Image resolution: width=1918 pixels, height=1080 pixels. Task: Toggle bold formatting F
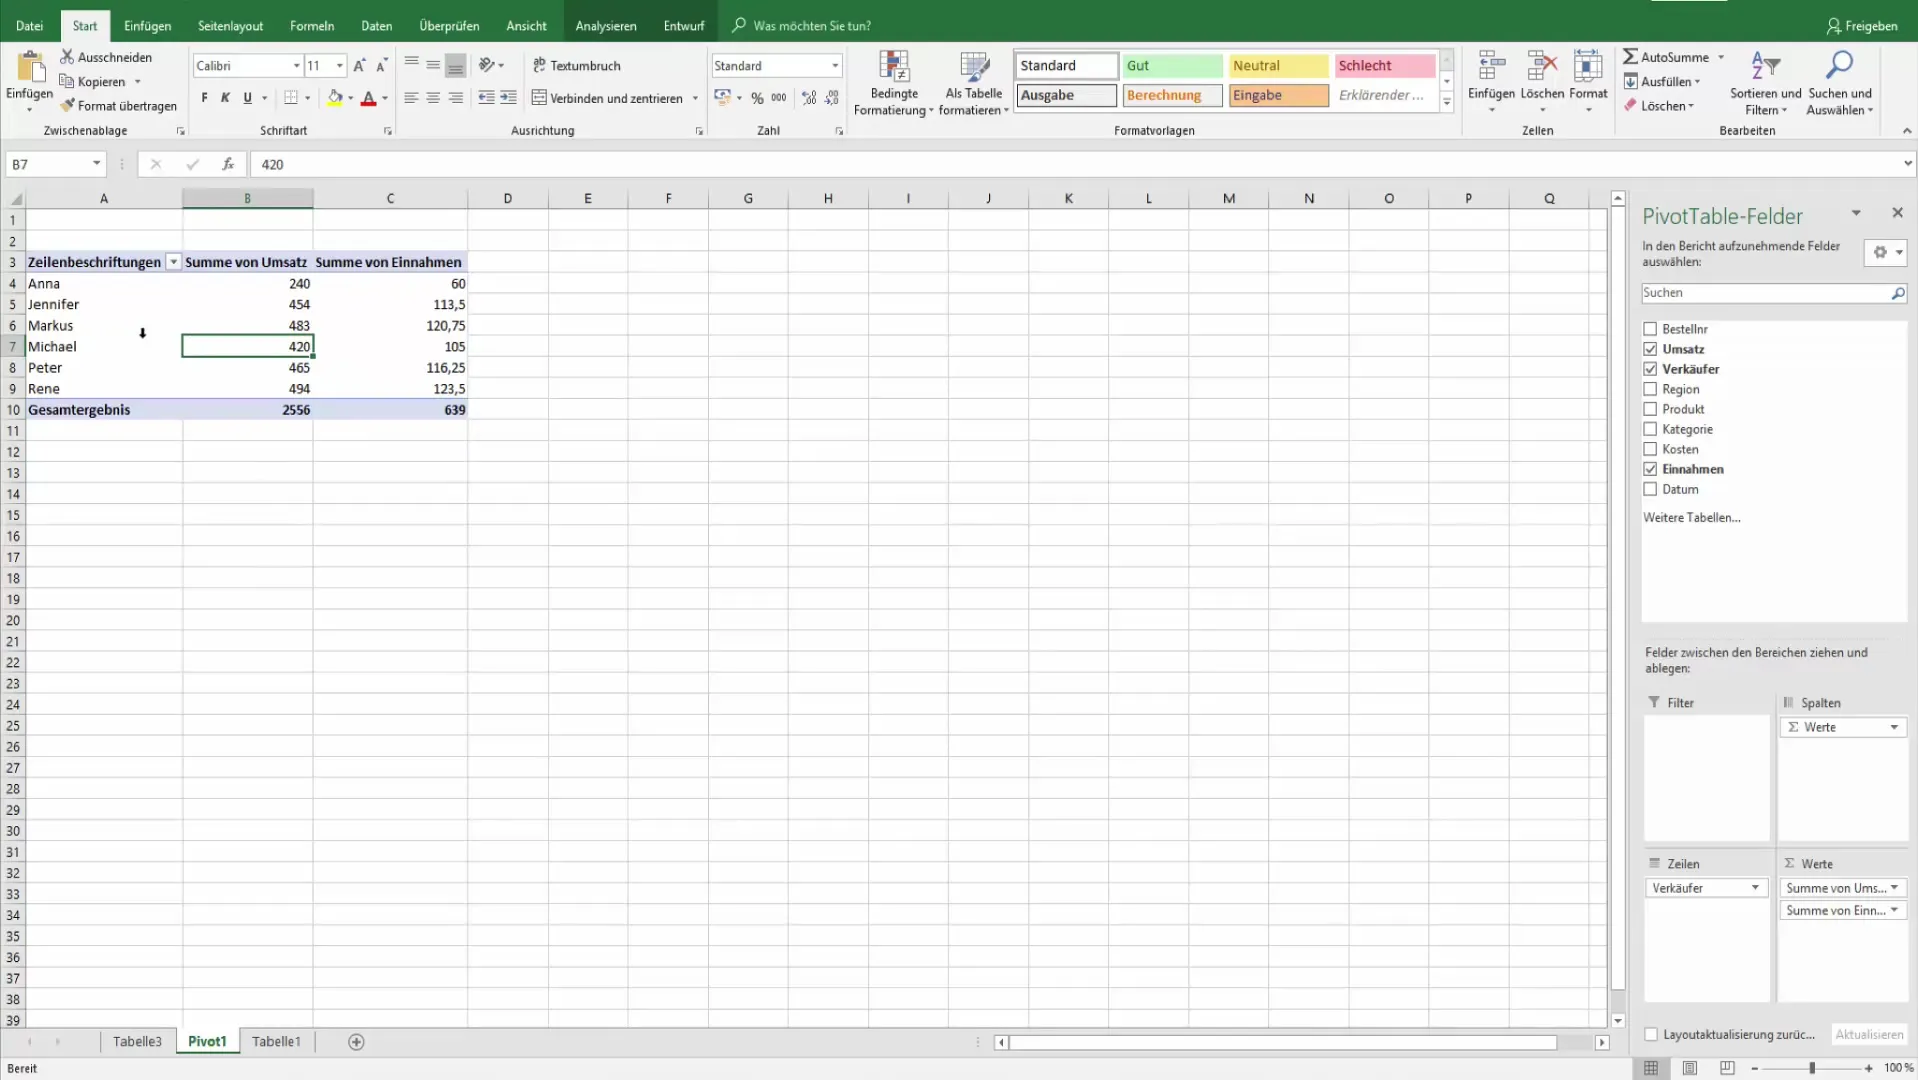[x=204, y=98]
